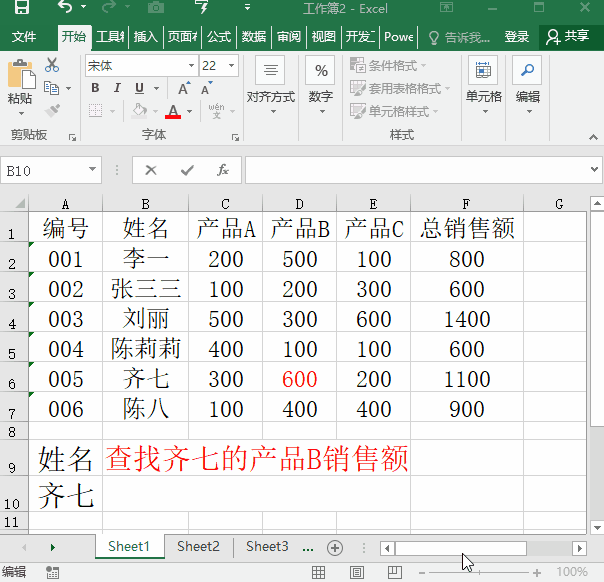Image resolution: width=604 pixels, height=582 pixels.
Task: Select cell containing 1400
Action: [467, 317]
